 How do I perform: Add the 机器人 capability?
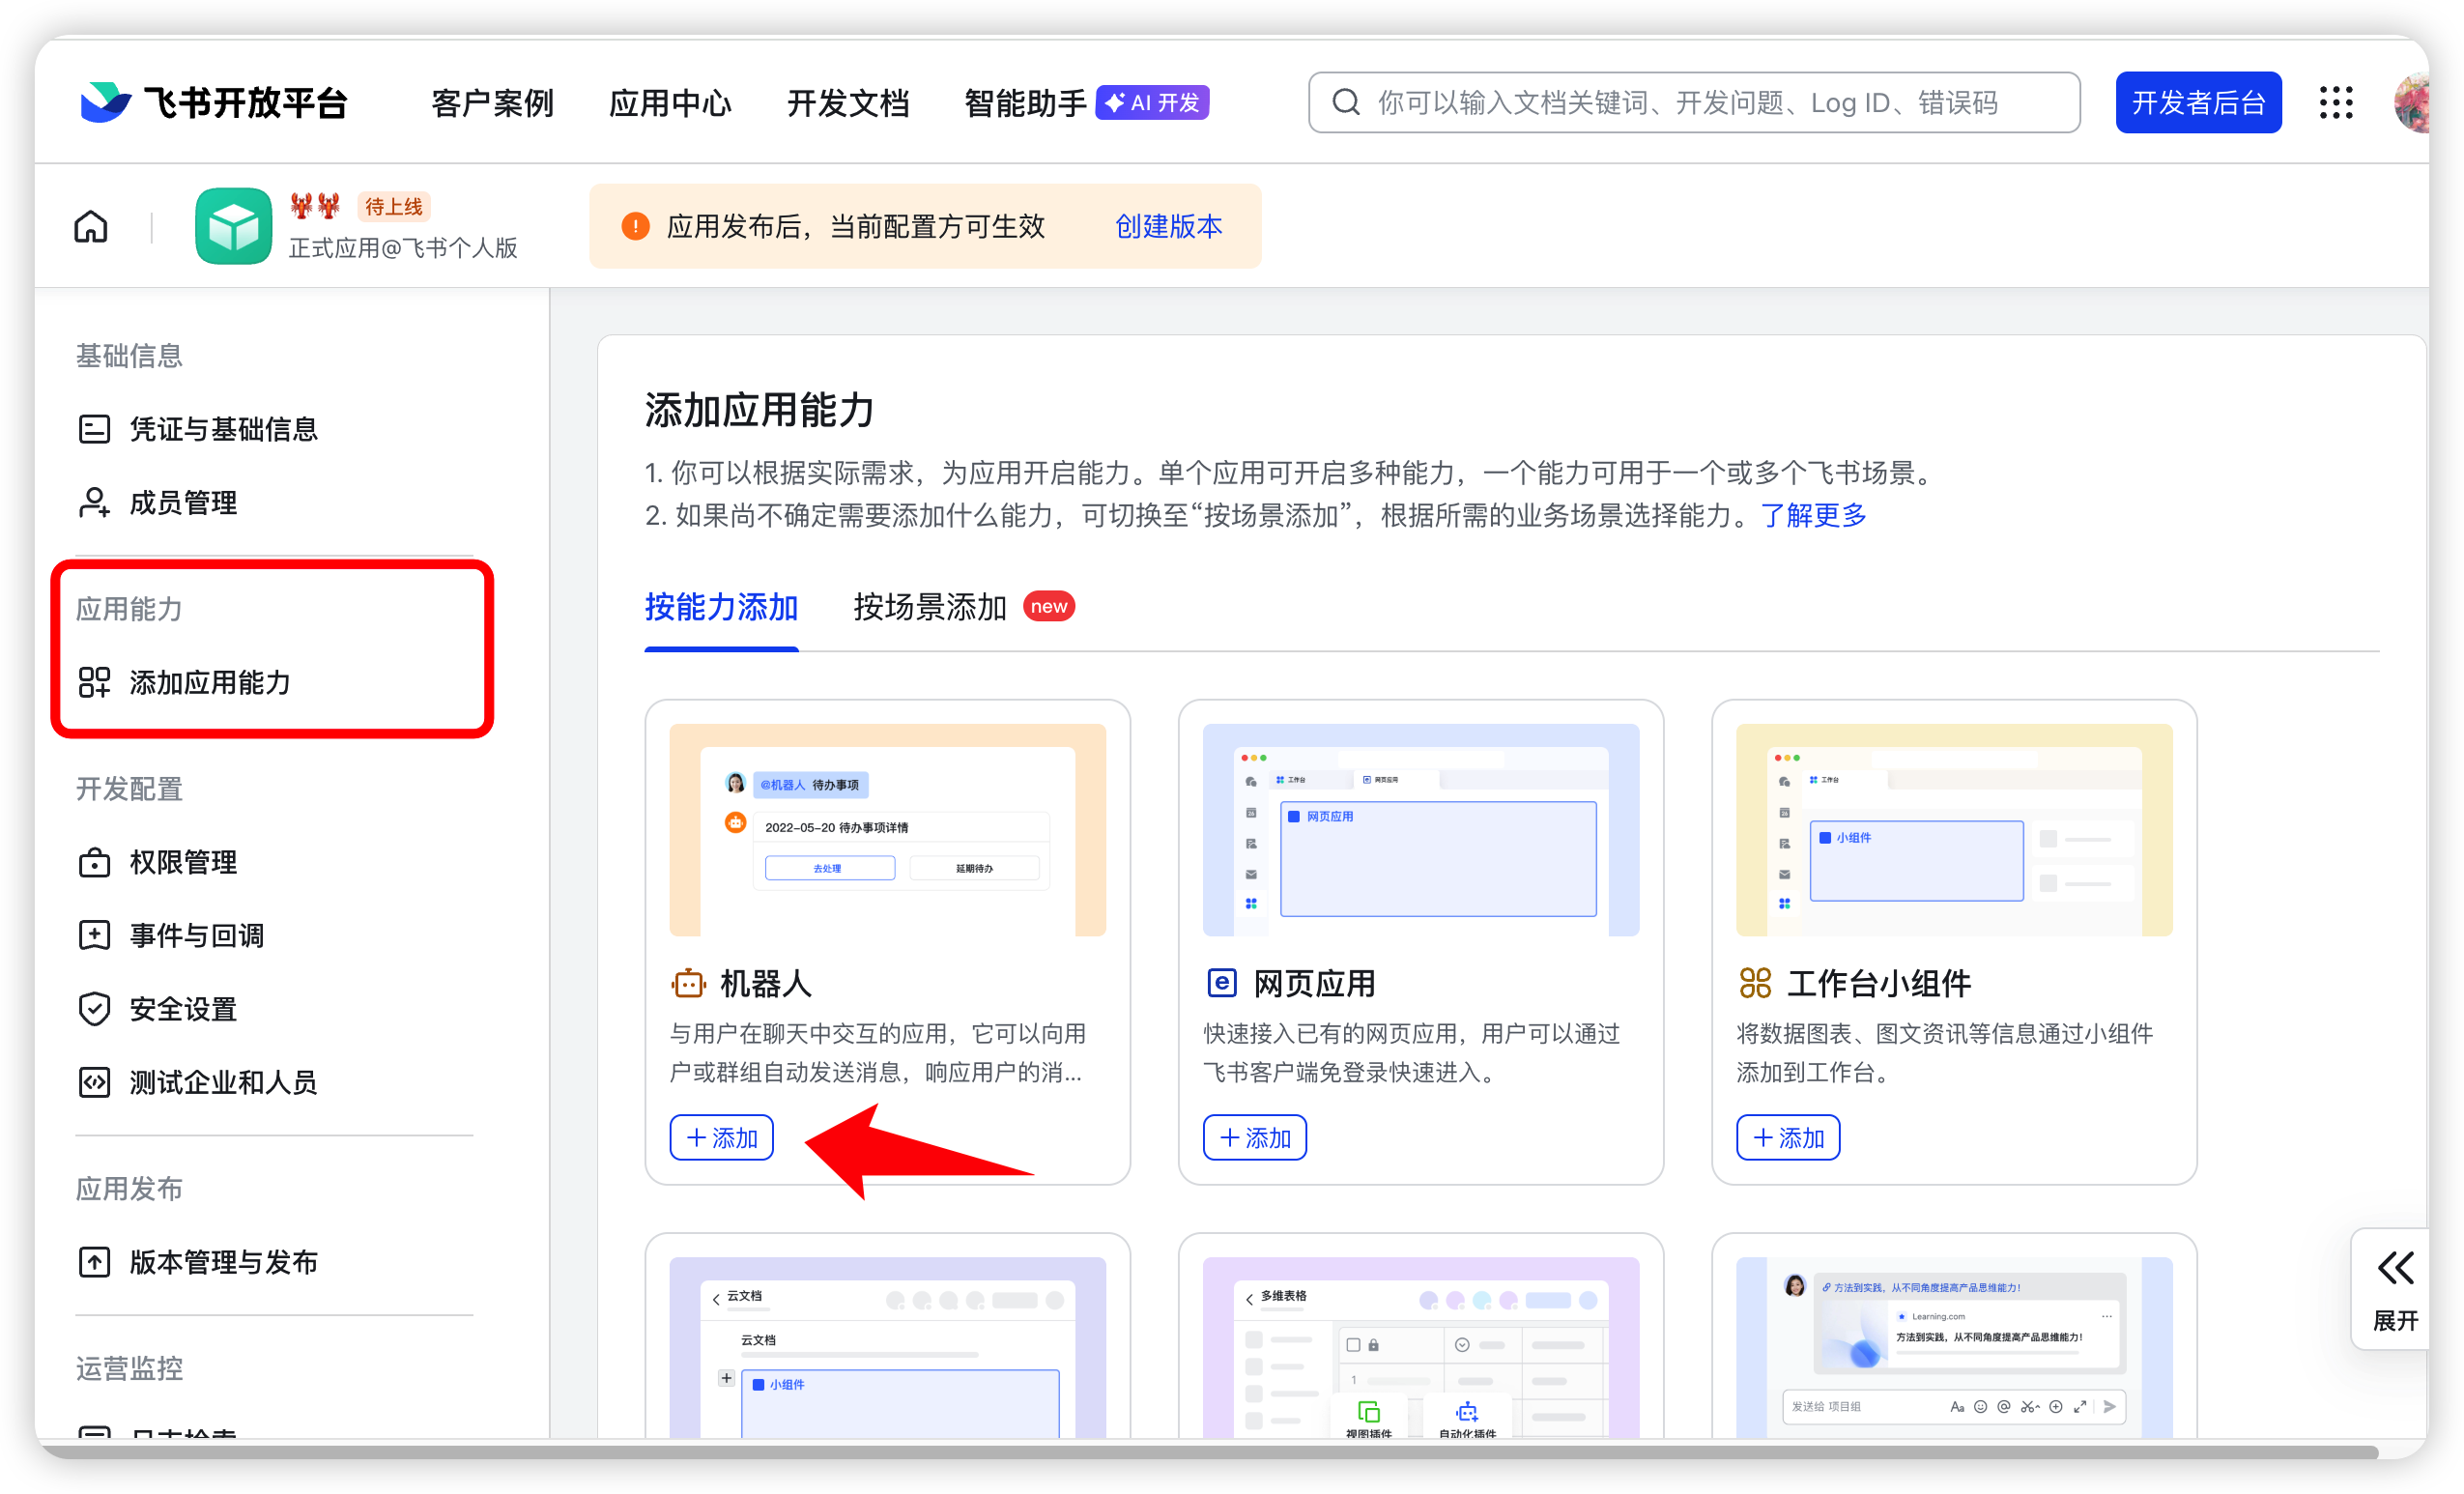(721, 1137)
